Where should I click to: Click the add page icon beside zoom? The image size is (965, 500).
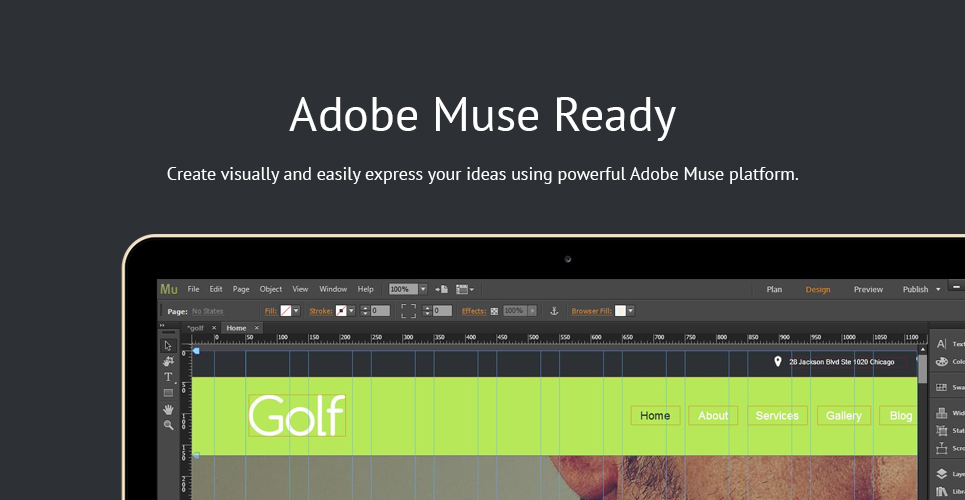click(441, 289)
